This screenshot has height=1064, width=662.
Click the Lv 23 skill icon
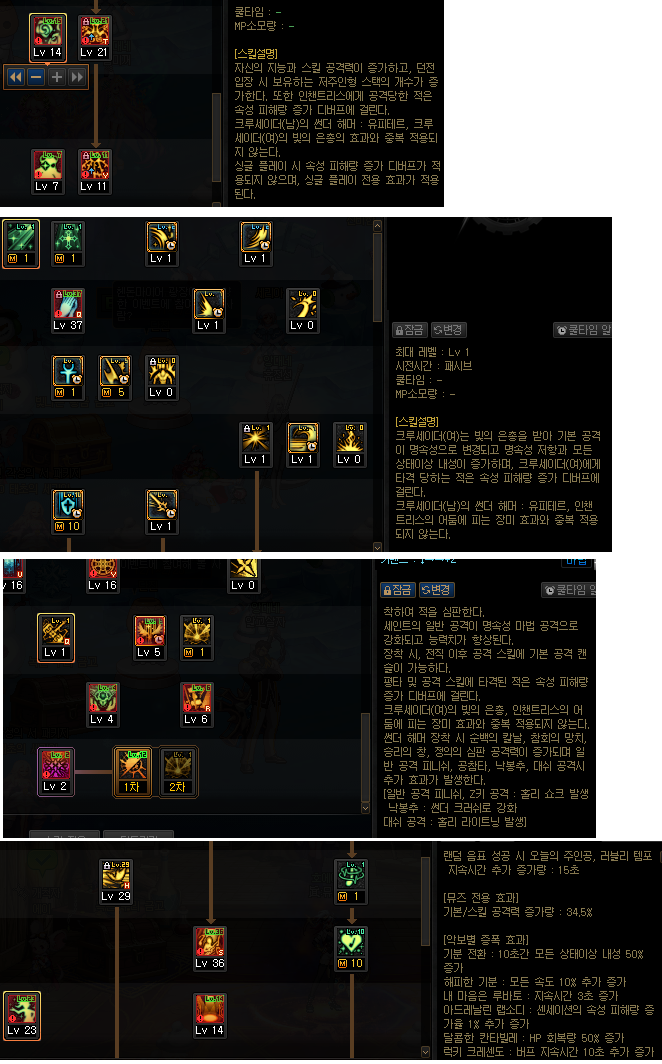pyautogui.click(x=22, y=1016)
